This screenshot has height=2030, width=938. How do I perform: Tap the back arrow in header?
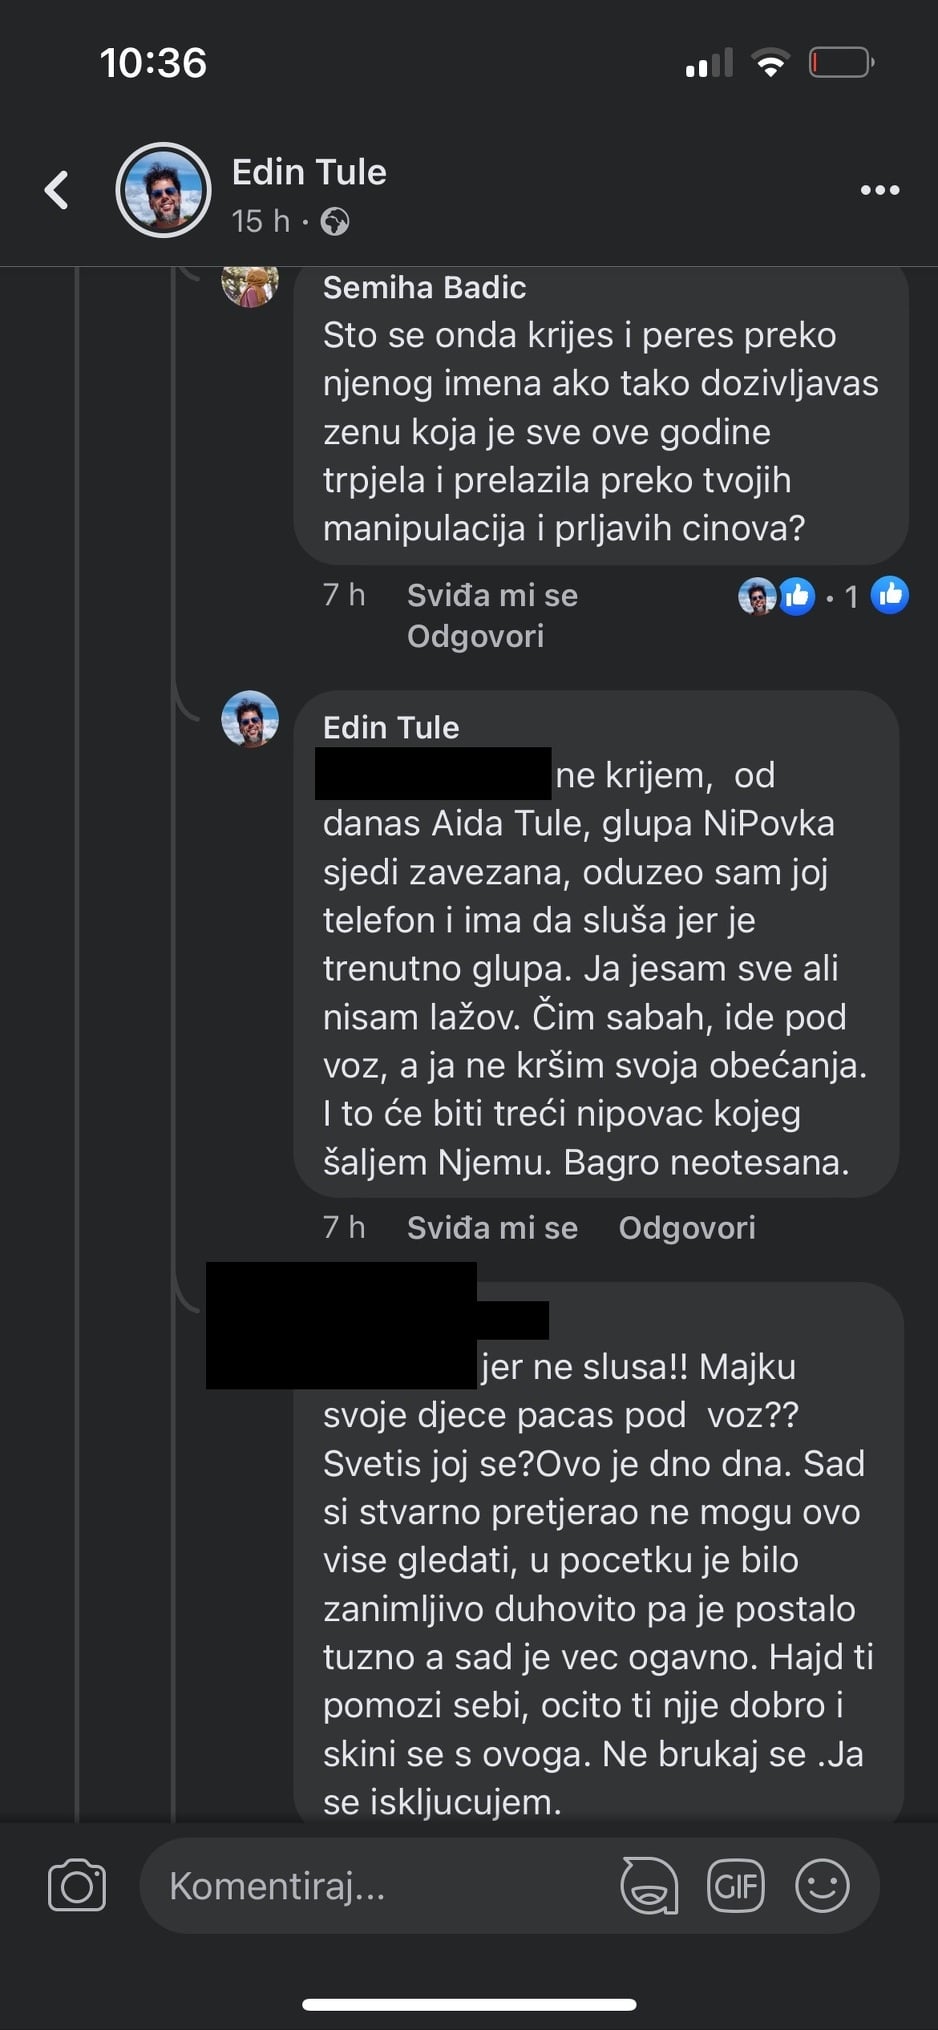(x=57, y=190)
